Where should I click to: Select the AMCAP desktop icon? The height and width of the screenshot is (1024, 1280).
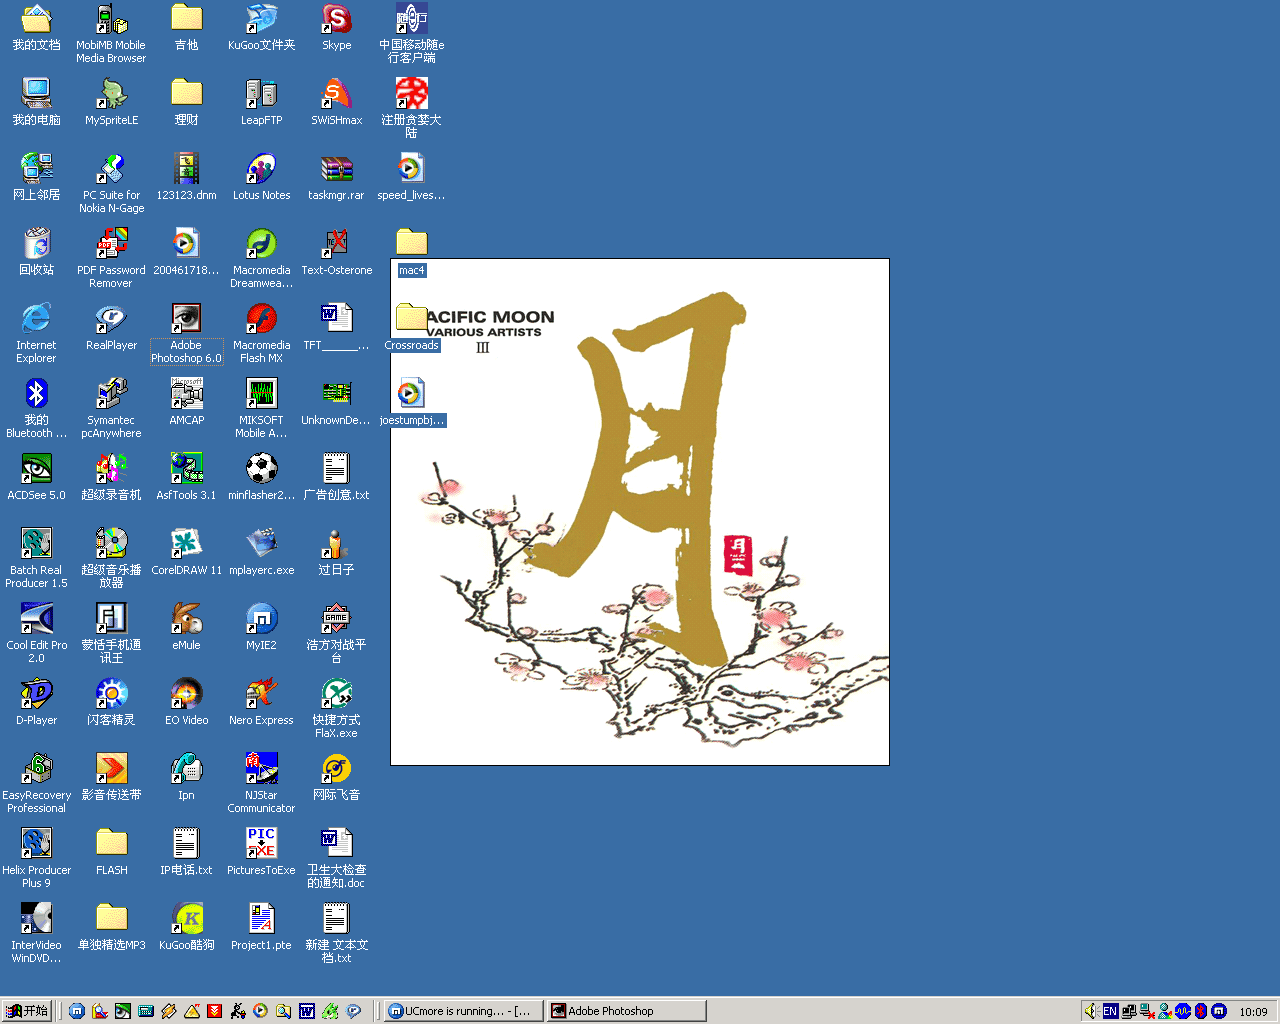186,402
